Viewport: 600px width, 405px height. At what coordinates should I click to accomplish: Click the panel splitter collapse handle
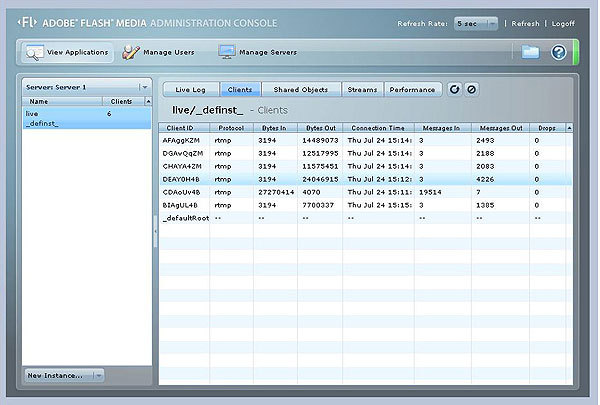(155, 231)
